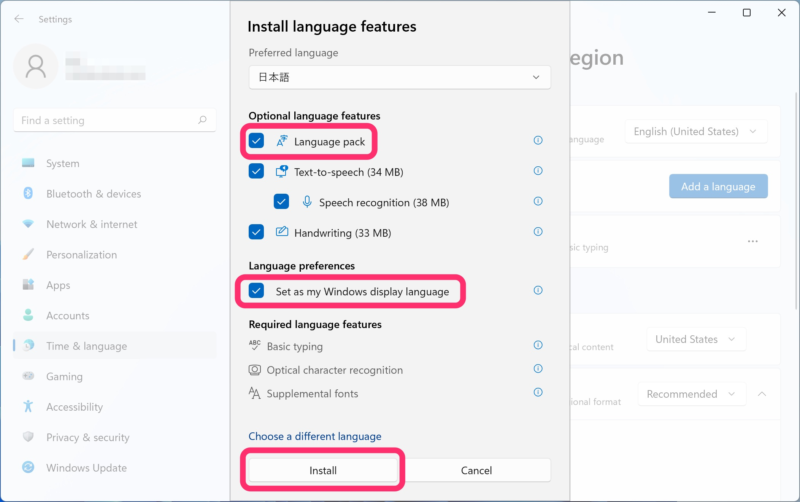800x502 pixels.
Task: Open Personalization settings
Action: click(115, 255)
